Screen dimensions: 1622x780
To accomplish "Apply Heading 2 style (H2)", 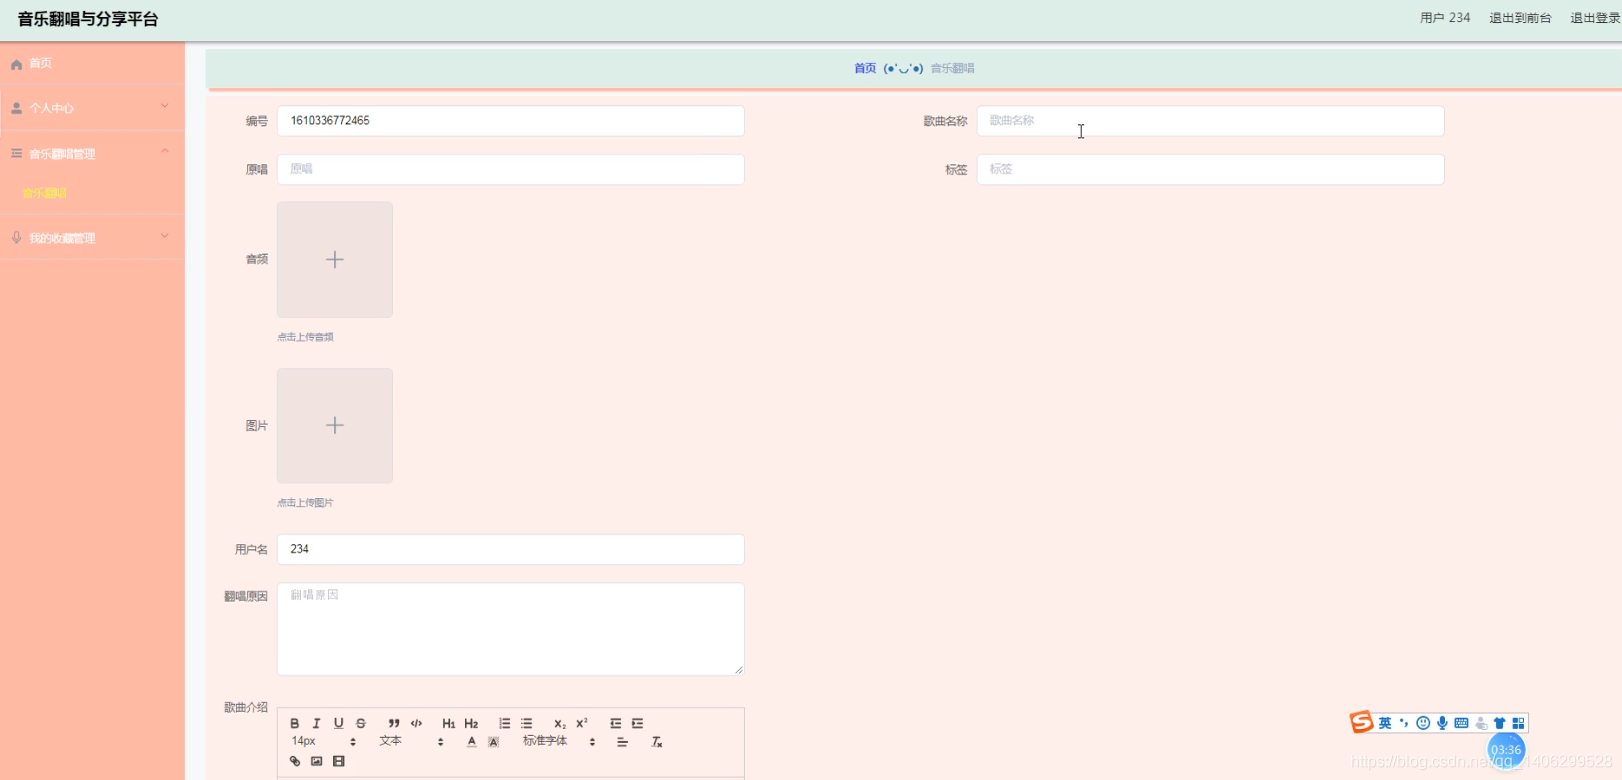I will click(471, 723).
